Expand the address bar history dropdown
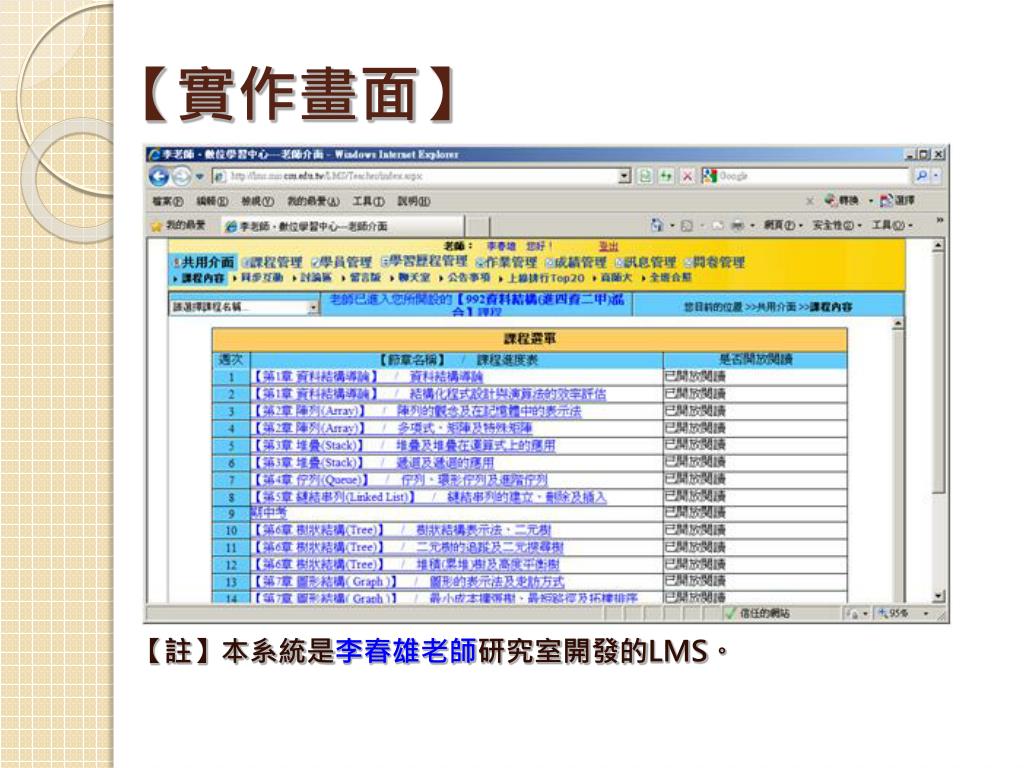The width and height of the screenshot is (1024, 768). 625,176
